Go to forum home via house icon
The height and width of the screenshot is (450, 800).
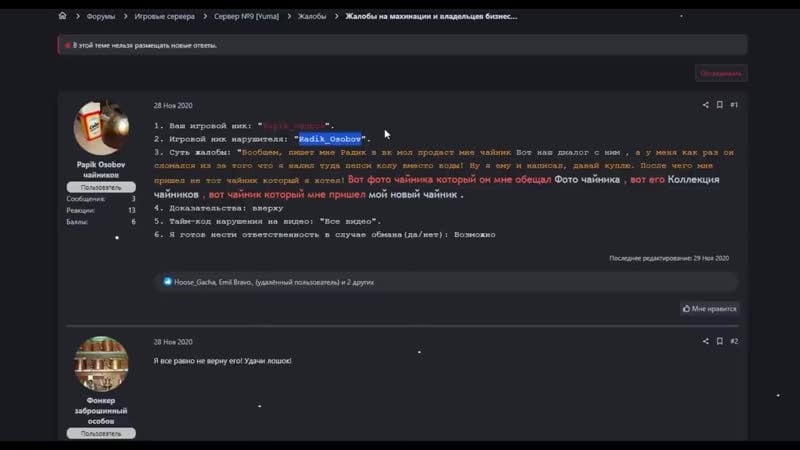62,16
